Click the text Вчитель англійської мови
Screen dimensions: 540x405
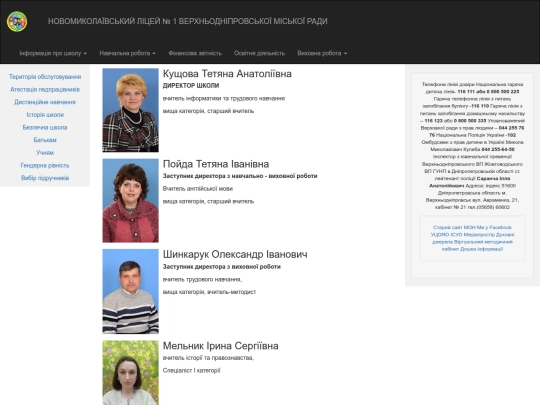coord(198,189)
